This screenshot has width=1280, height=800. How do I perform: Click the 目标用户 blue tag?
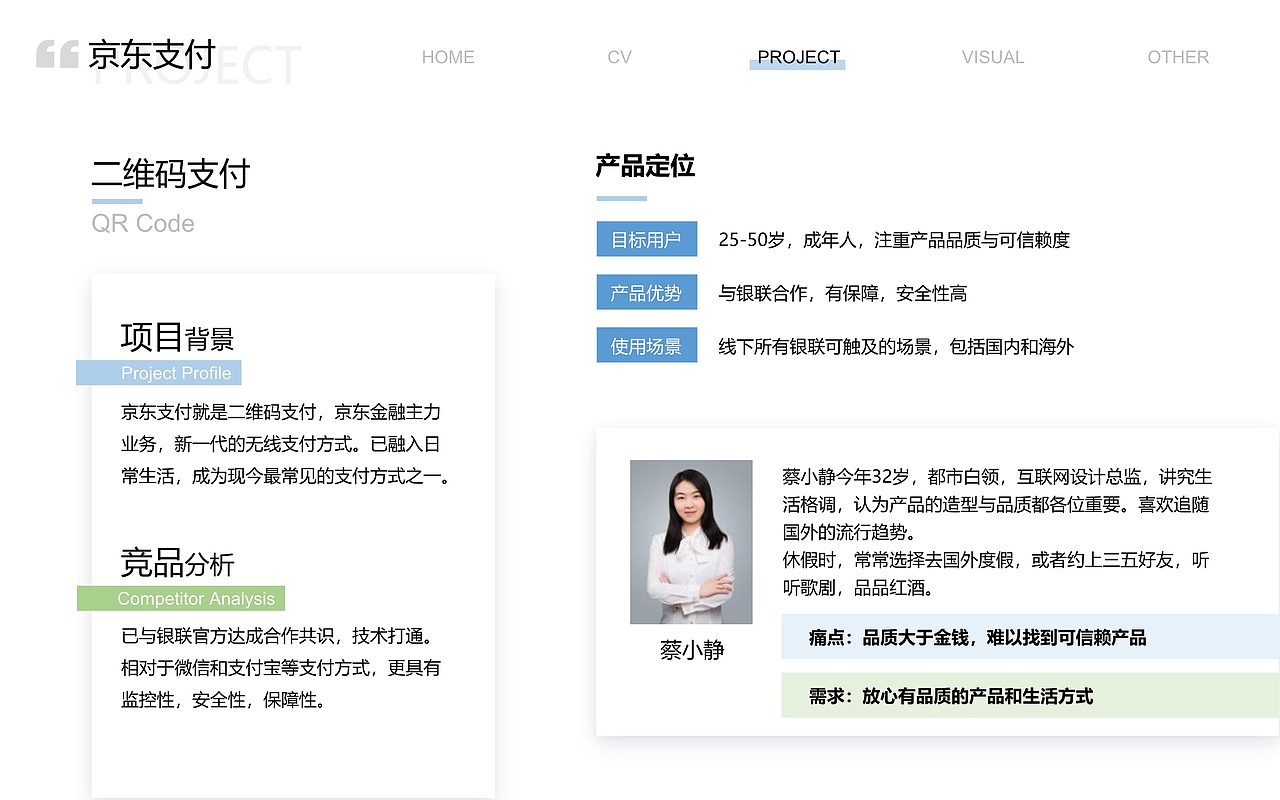pos(646,240)
